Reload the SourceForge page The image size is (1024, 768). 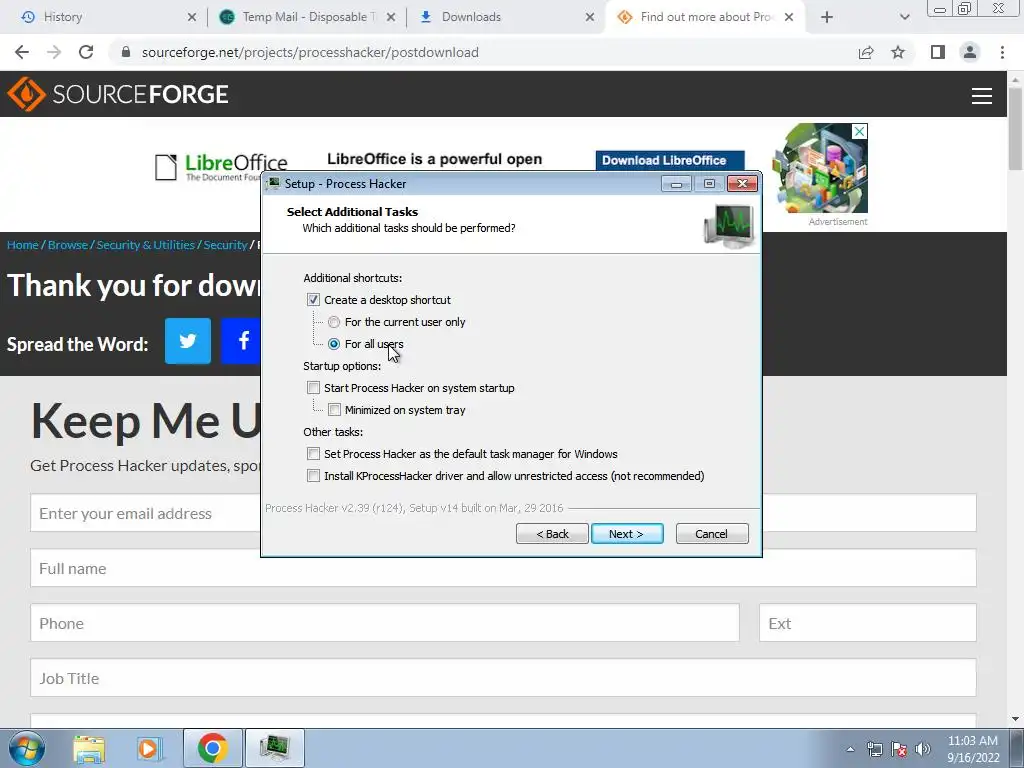coord(86,52)
